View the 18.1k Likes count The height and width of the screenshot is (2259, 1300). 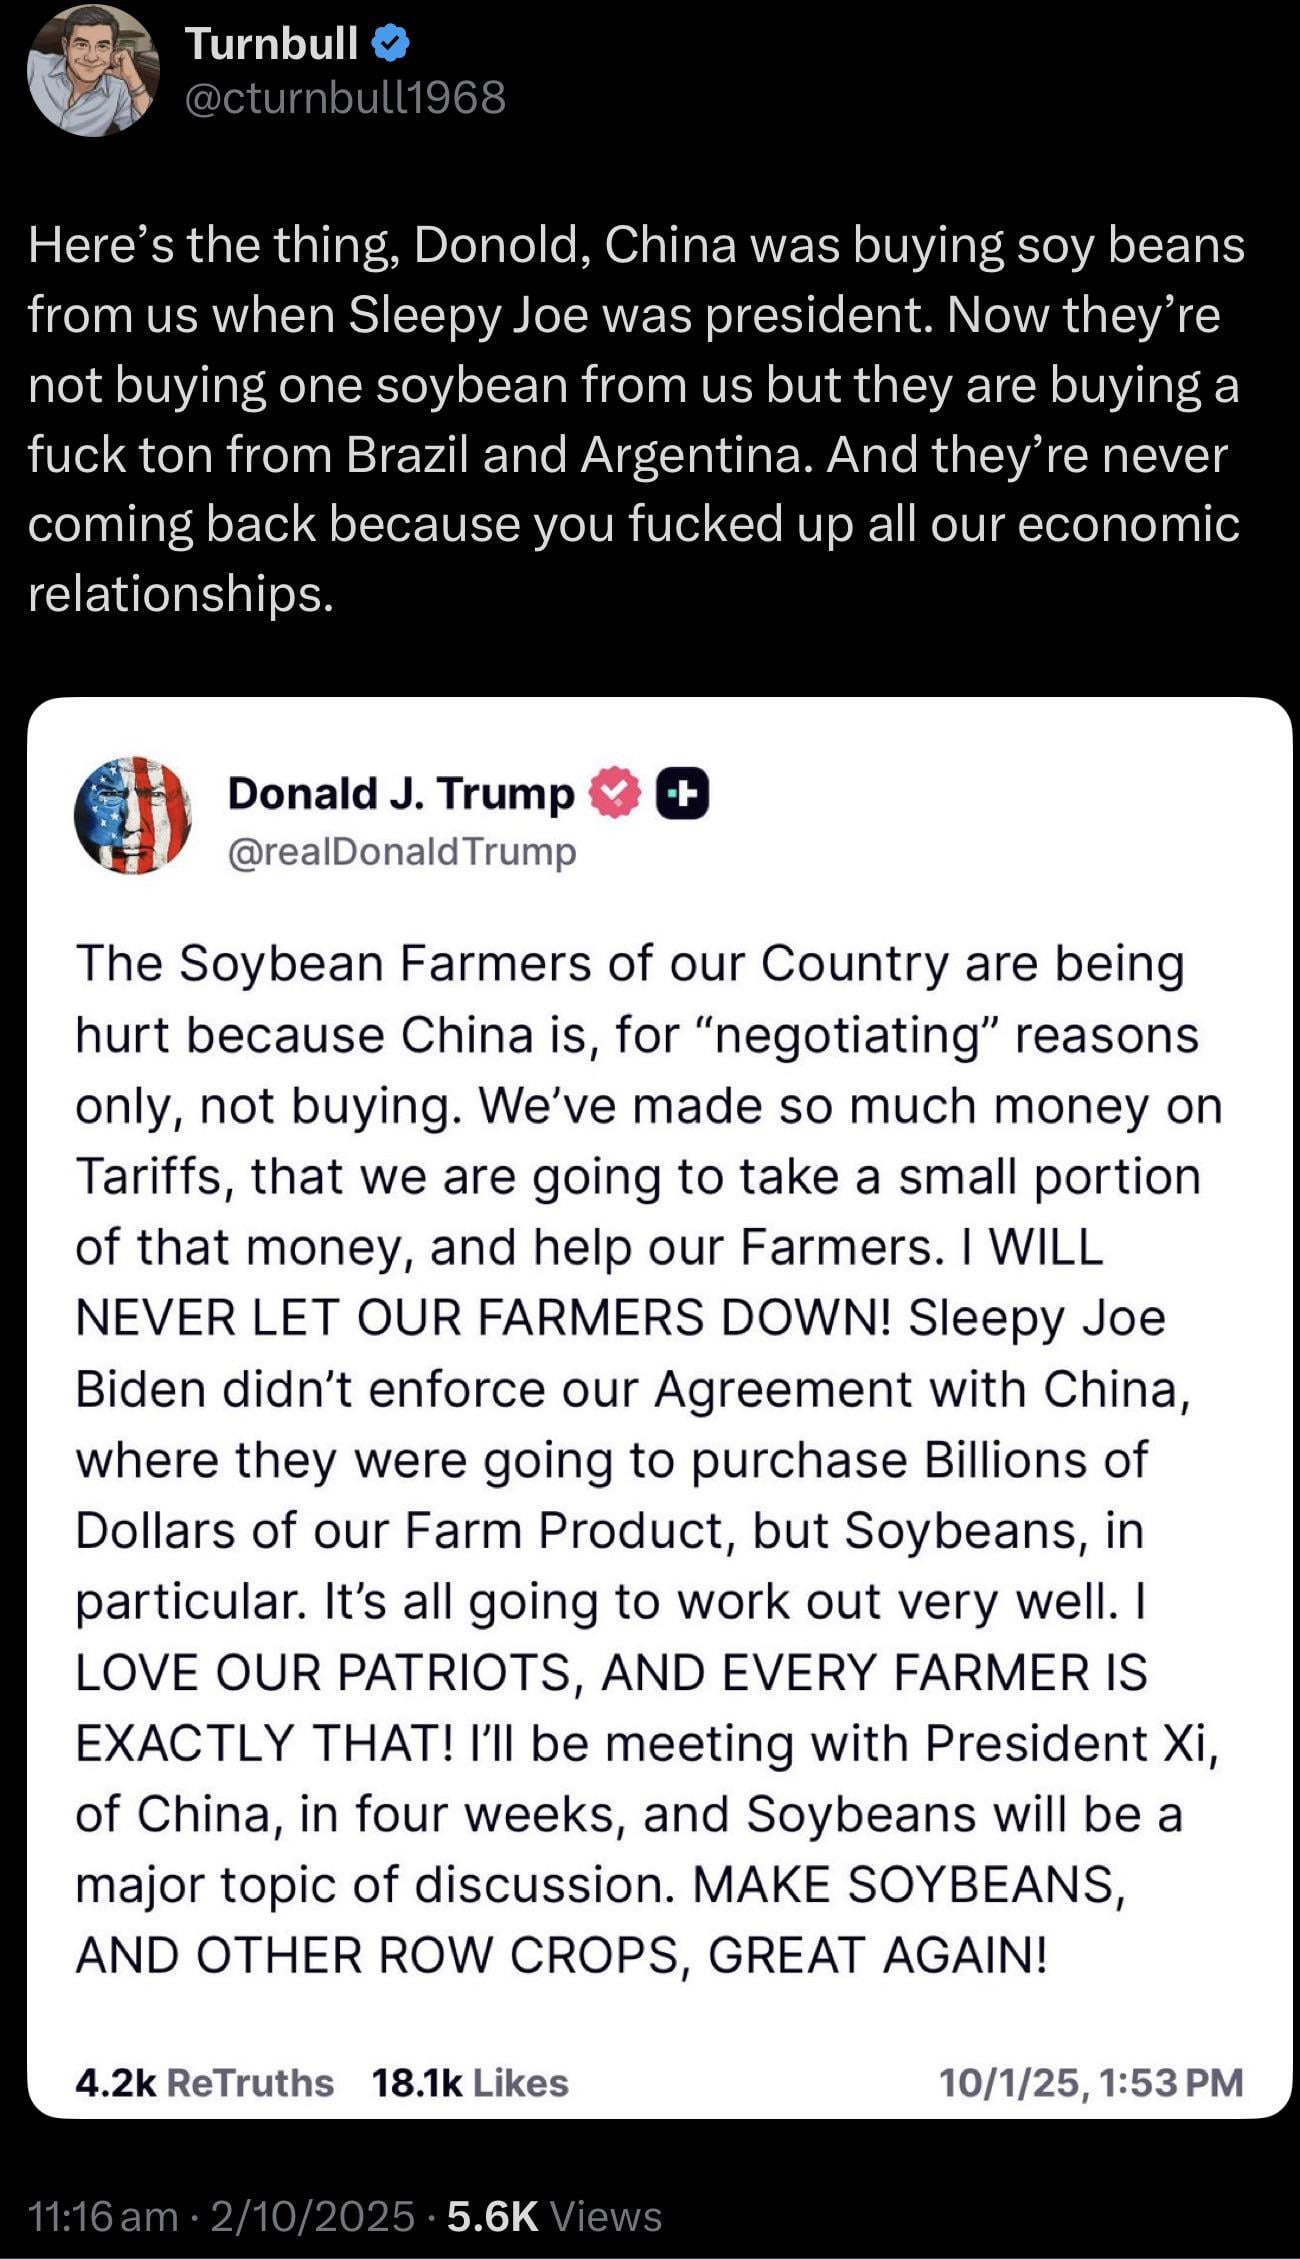coord(470,2083)
